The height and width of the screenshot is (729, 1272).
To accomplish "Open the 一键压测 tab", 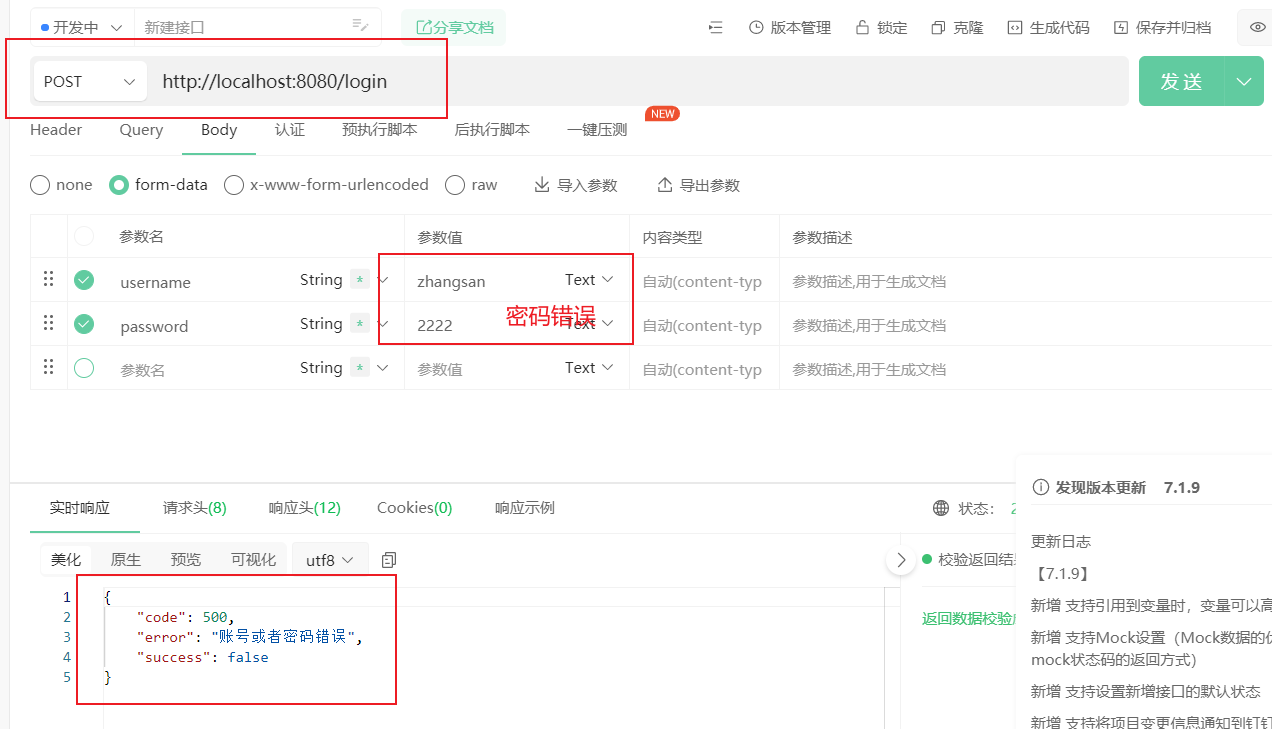I will click(597, 130).
